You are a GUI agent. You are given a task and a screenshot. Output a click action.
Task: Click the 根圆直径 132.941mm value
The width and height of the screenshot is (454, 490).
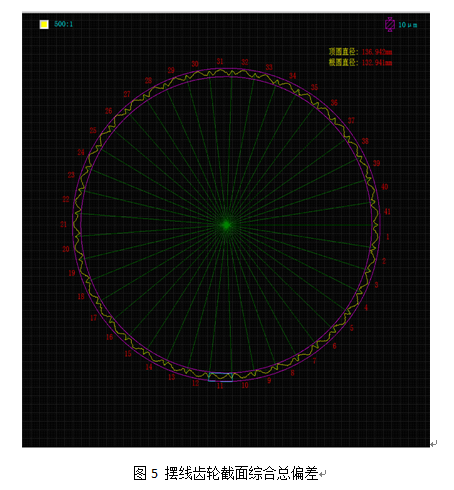(377, 62)
